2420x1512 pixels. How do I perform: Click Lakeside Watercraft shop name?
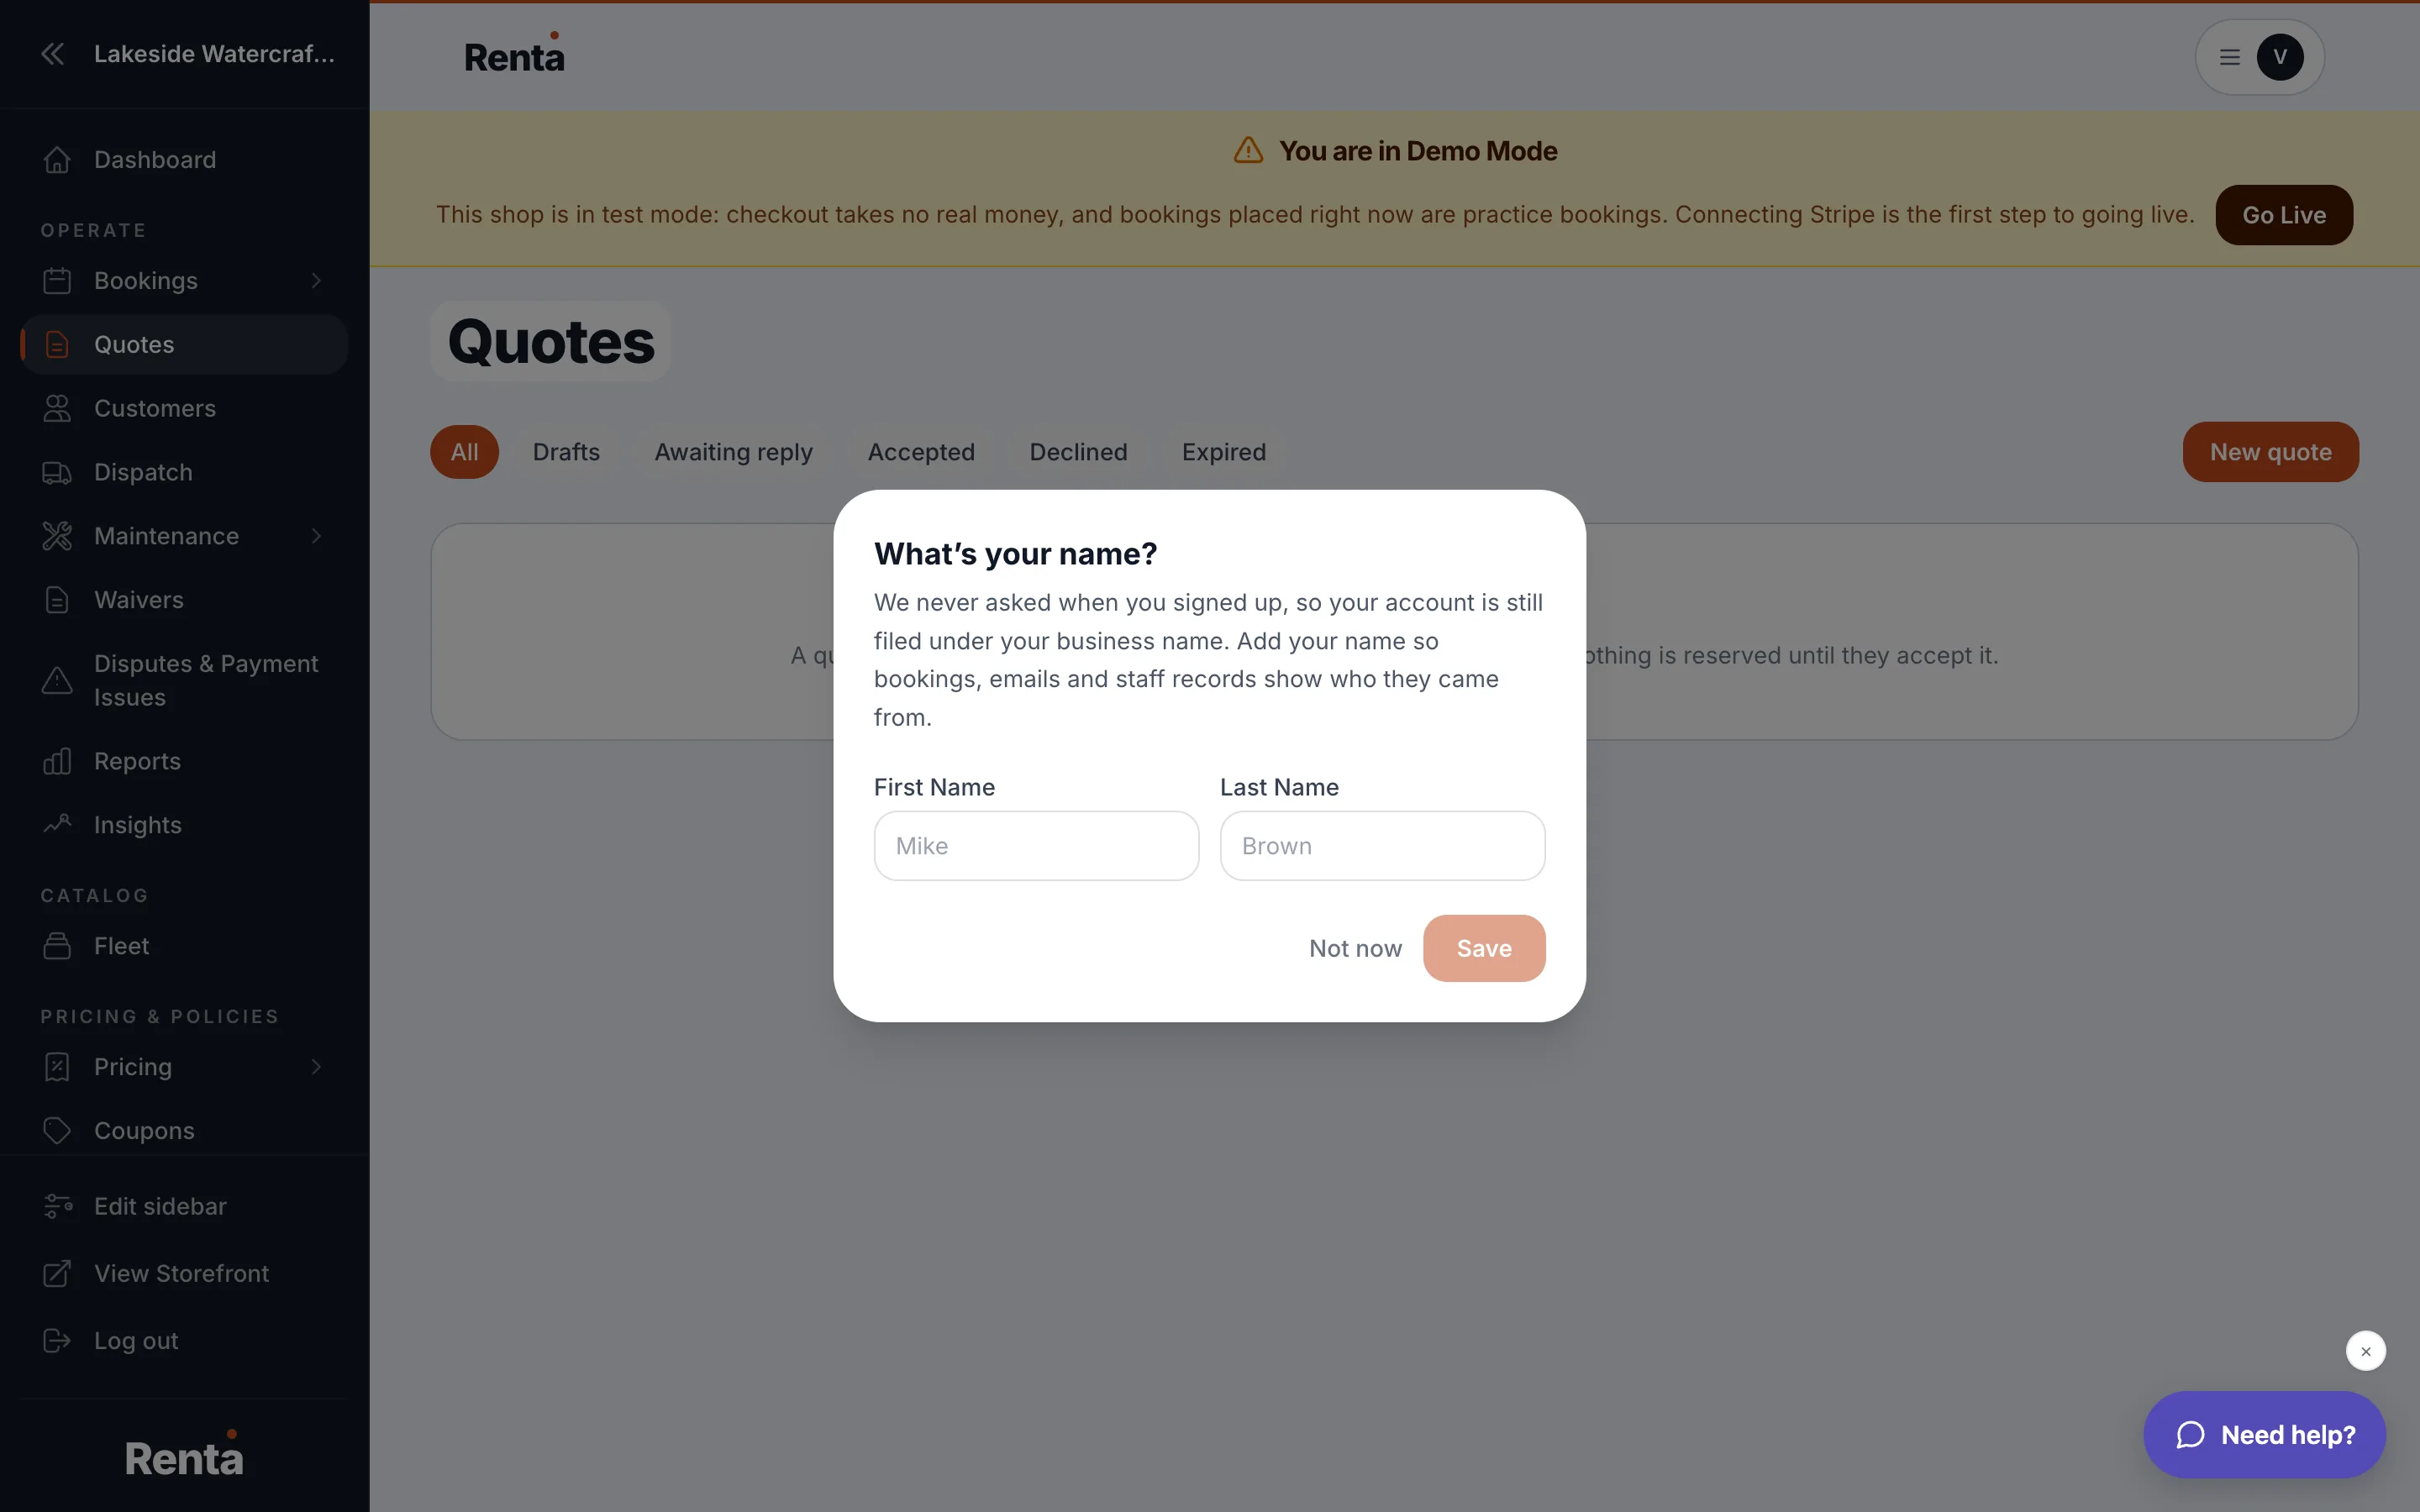click(x=214, y=54)
